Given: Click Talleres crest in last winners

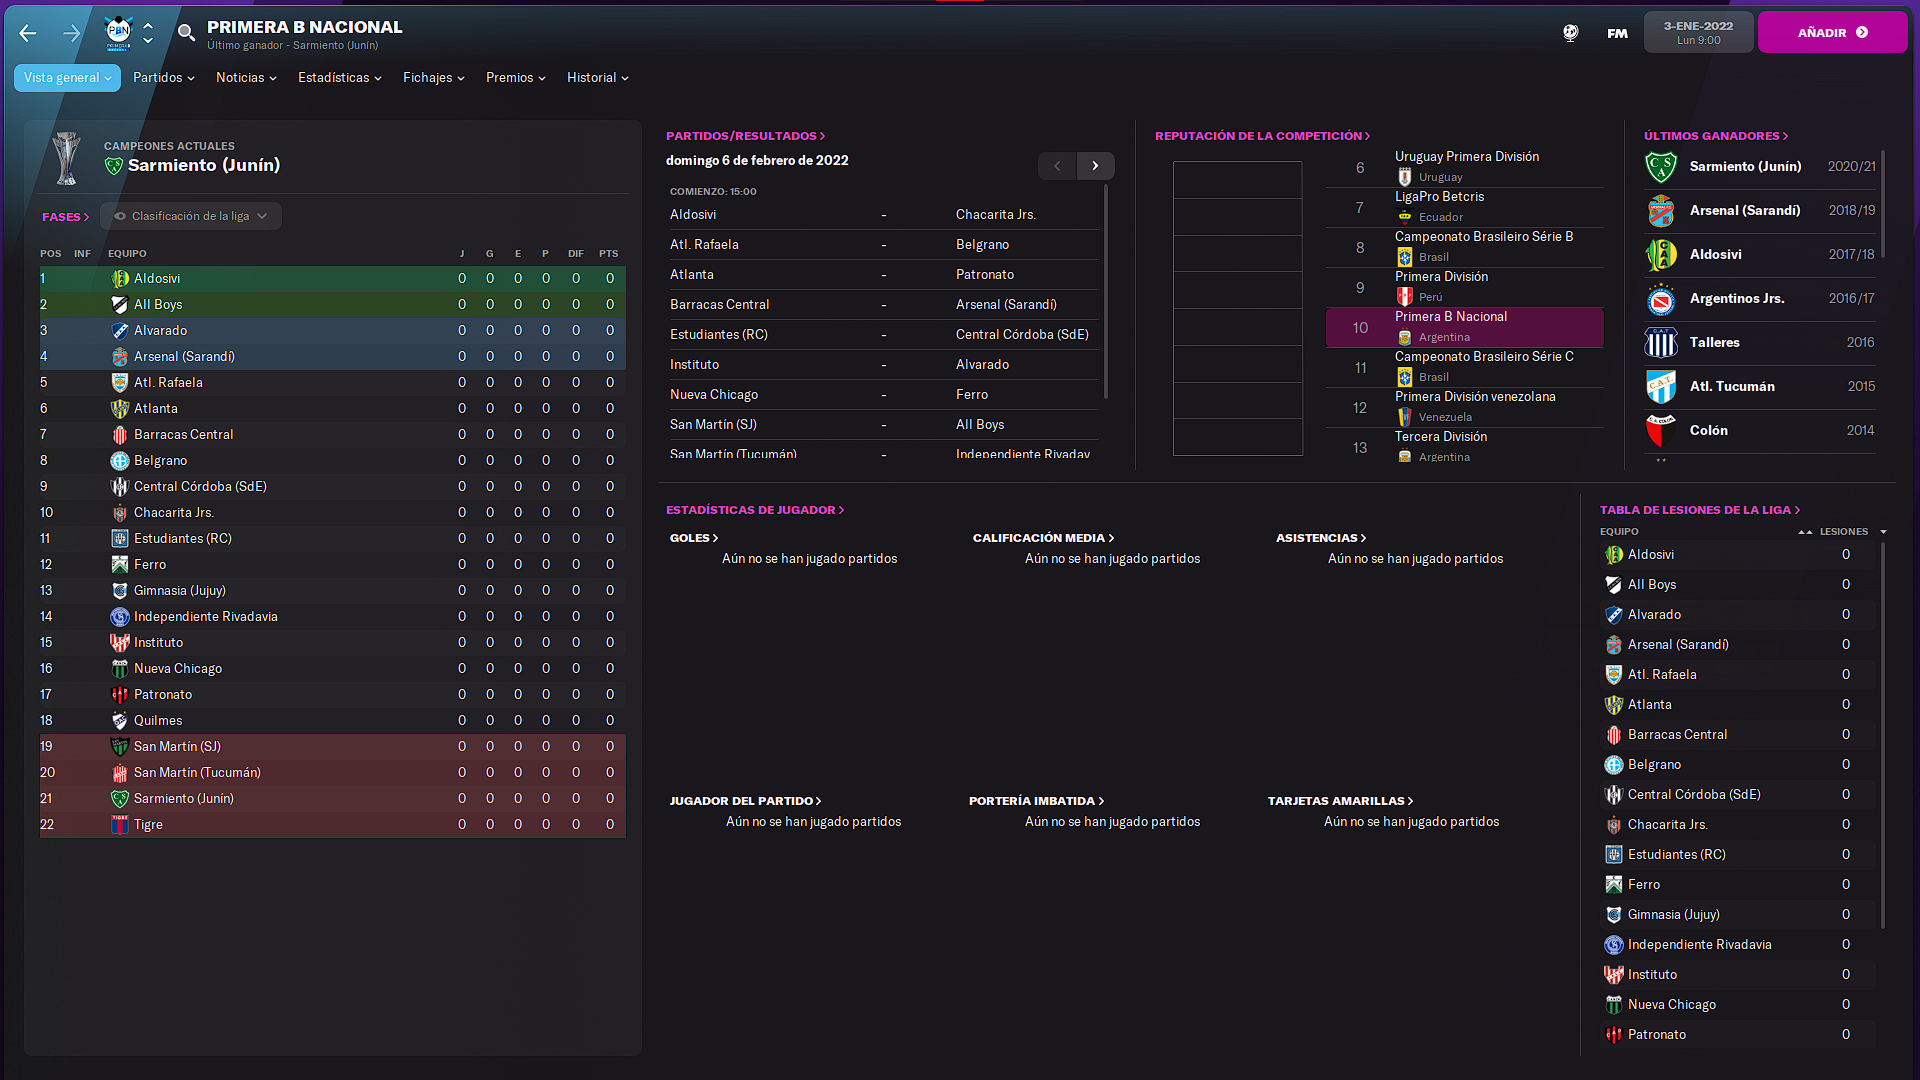Looking at the screenshot, I should click(1661, 343).
